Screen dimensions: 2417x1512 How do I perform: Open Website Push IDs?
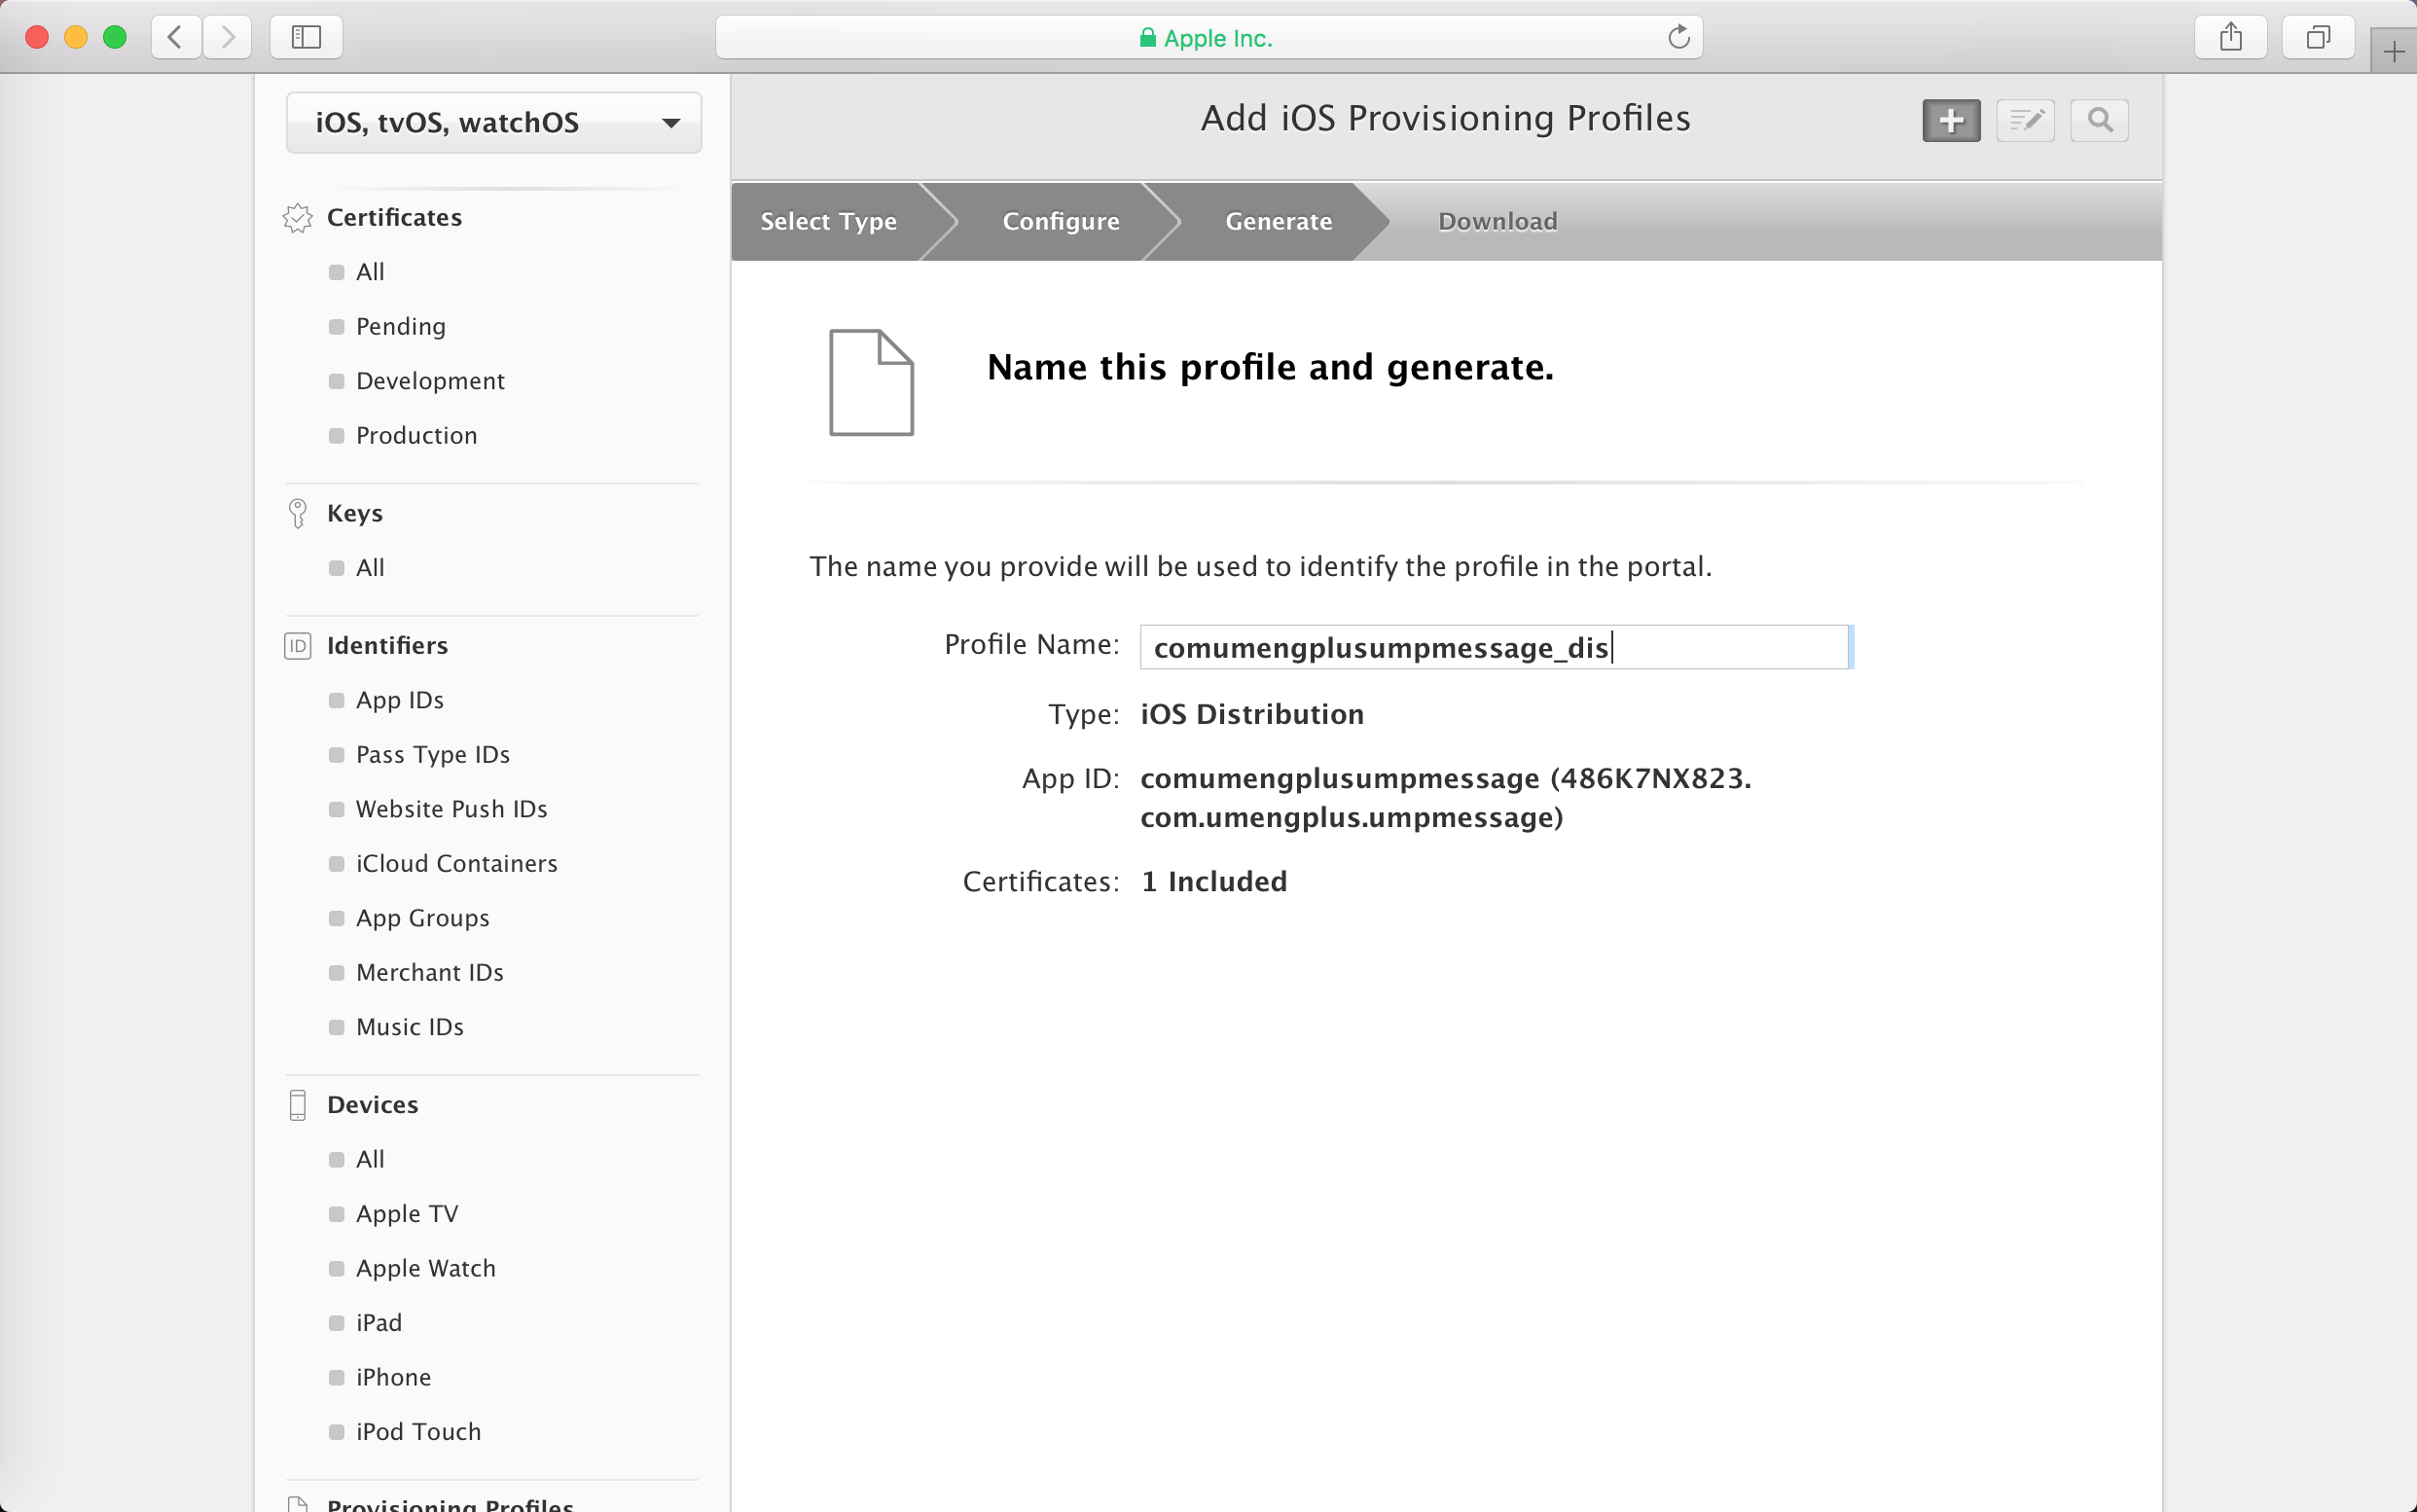(452, 809)
